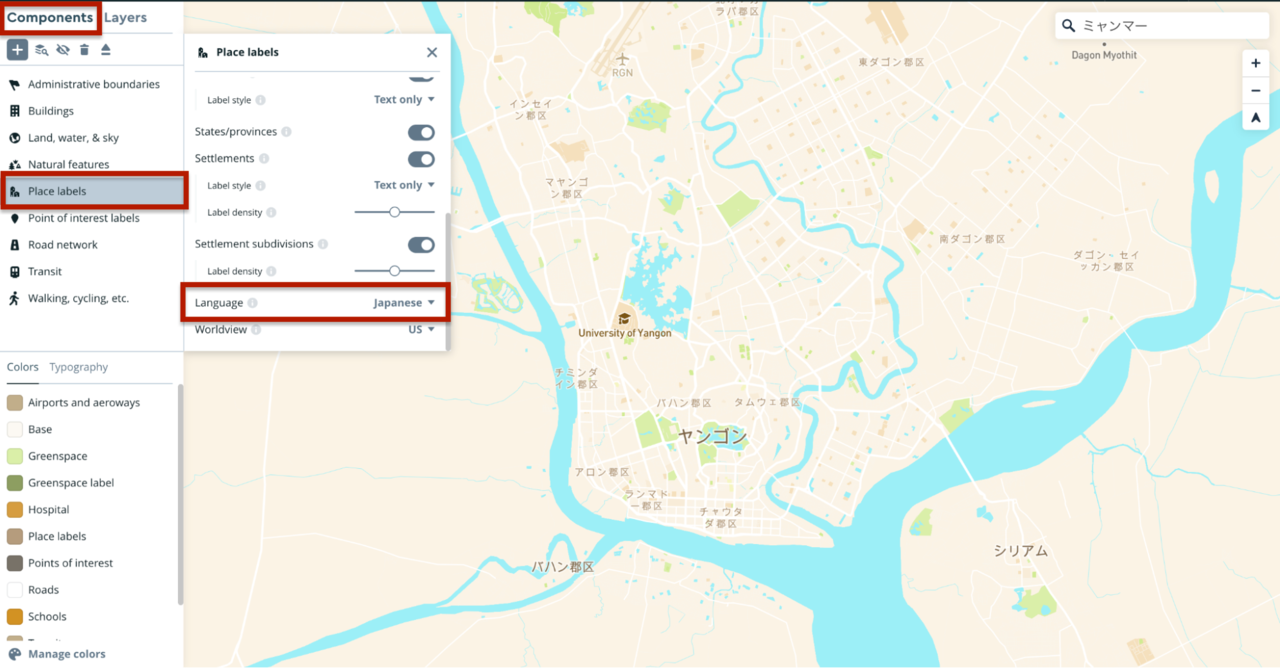This screenshot has height=668, width=1280.
Task: Click the Points of interest color swatch
Action: [15, 563]
